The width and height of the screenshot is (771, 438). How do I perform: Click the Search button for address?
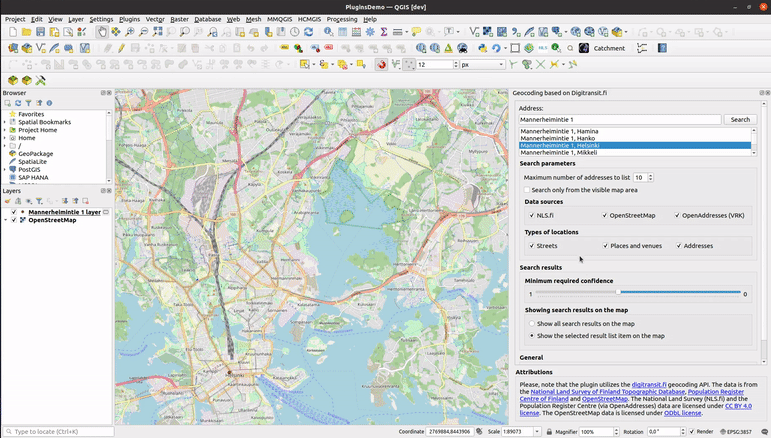click(740, 119)
